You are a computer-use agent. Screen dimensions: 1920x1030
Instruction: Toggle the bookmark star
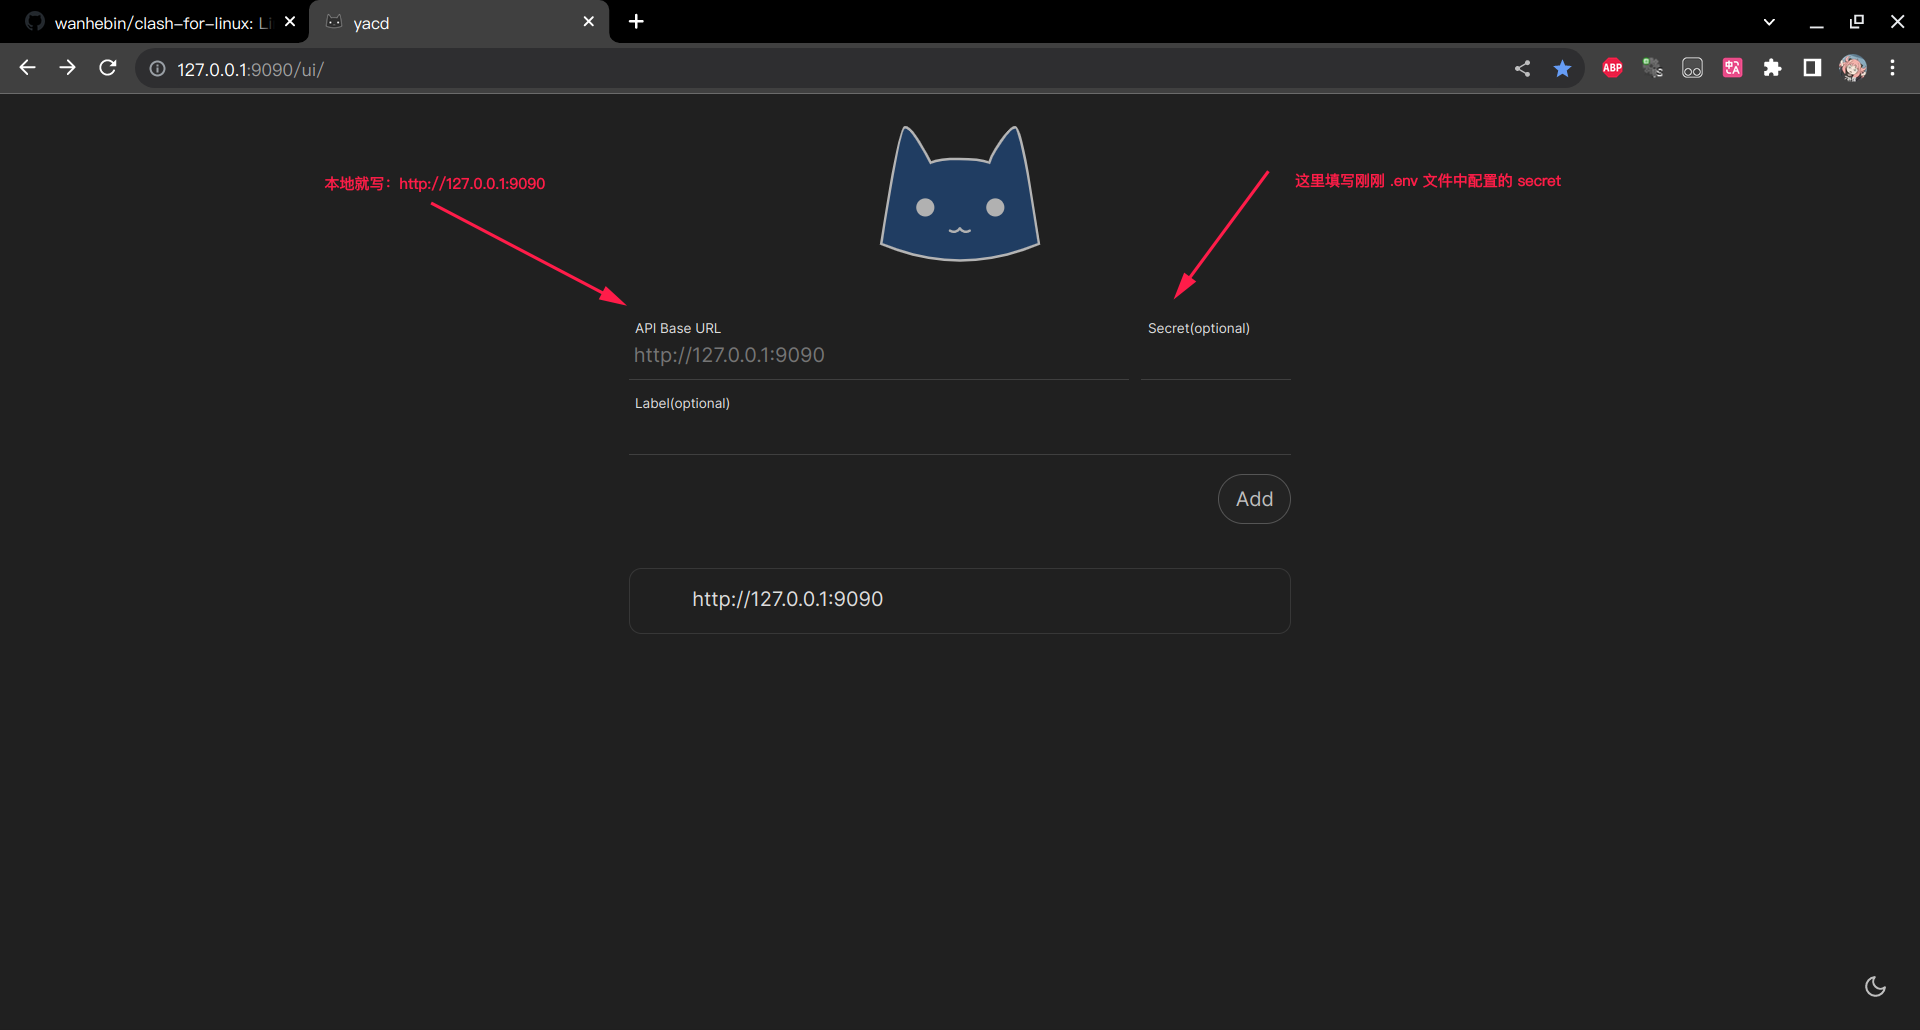tap(1562, 68)
